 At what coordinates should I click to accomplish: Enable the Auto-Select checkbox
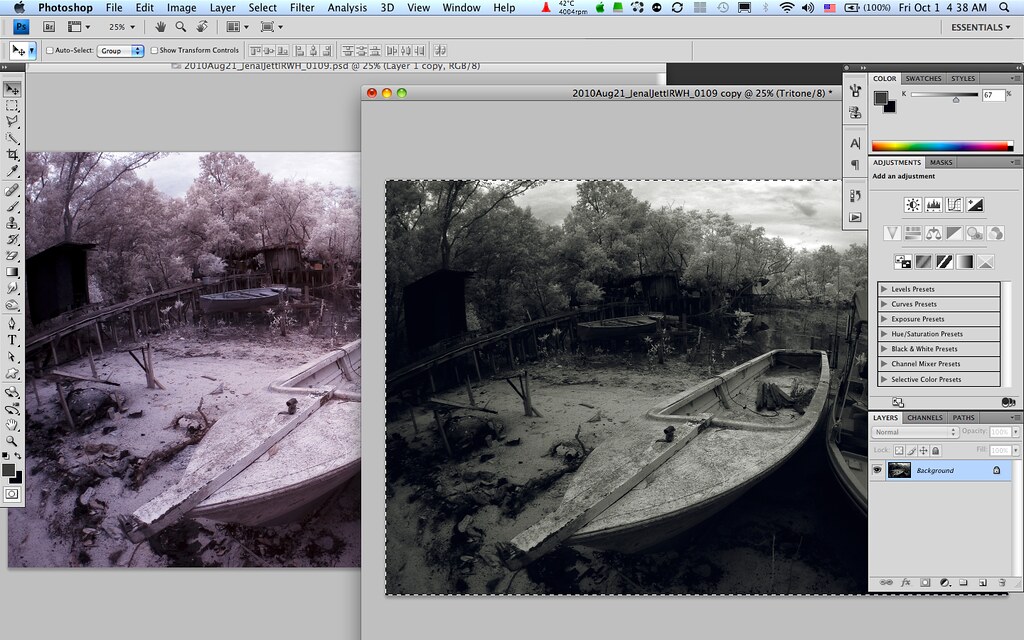[x=50, y=50]
